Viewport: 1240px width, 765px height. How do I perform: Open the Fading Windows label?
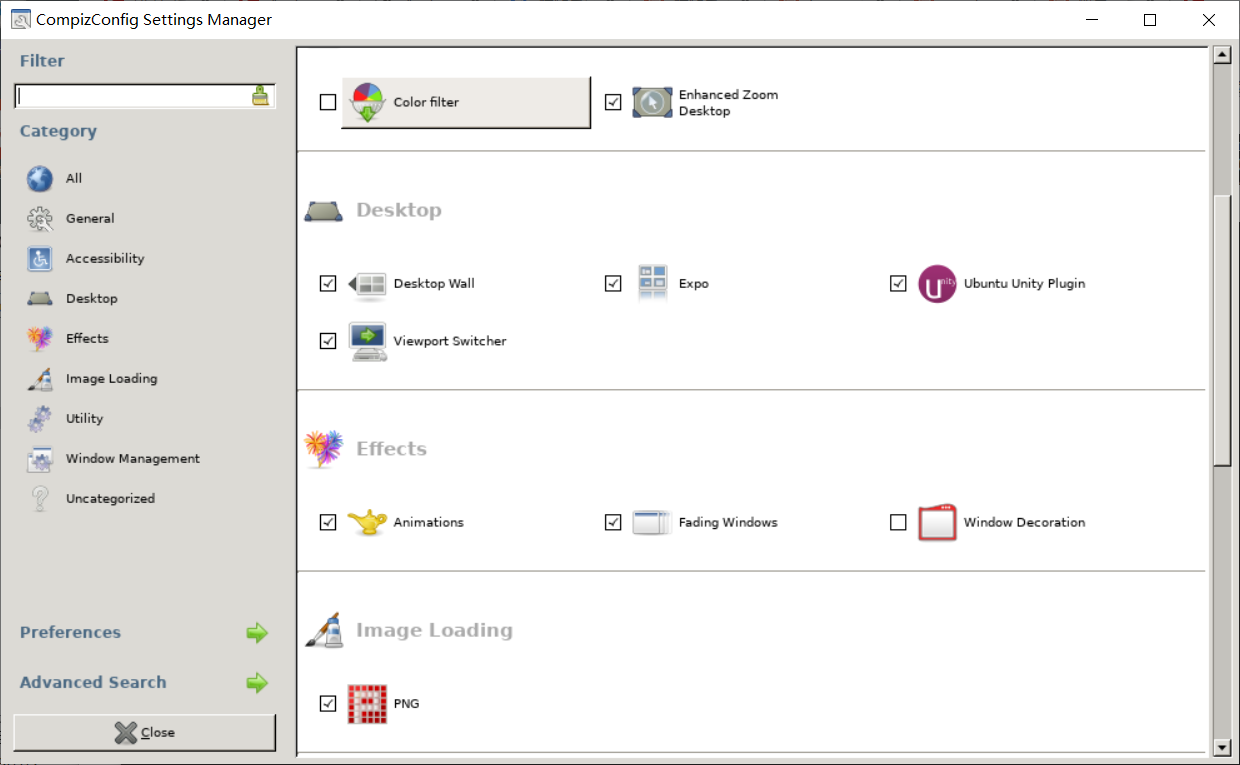point(728,522)
